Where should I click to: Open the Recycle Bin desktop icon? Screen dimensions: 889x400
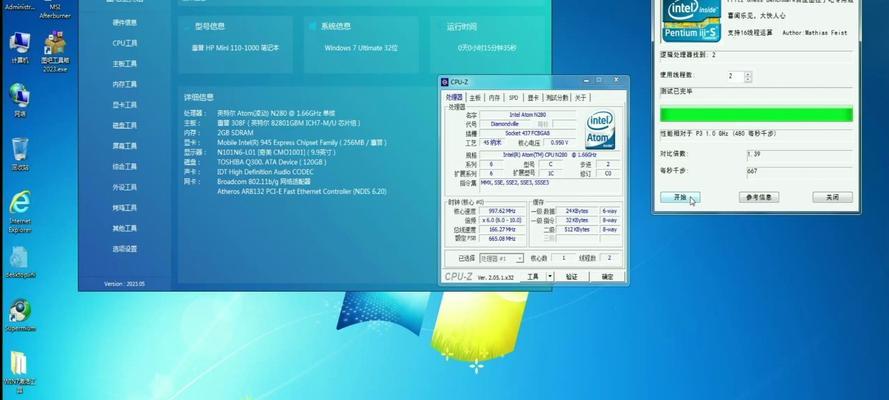coord(20,154)
